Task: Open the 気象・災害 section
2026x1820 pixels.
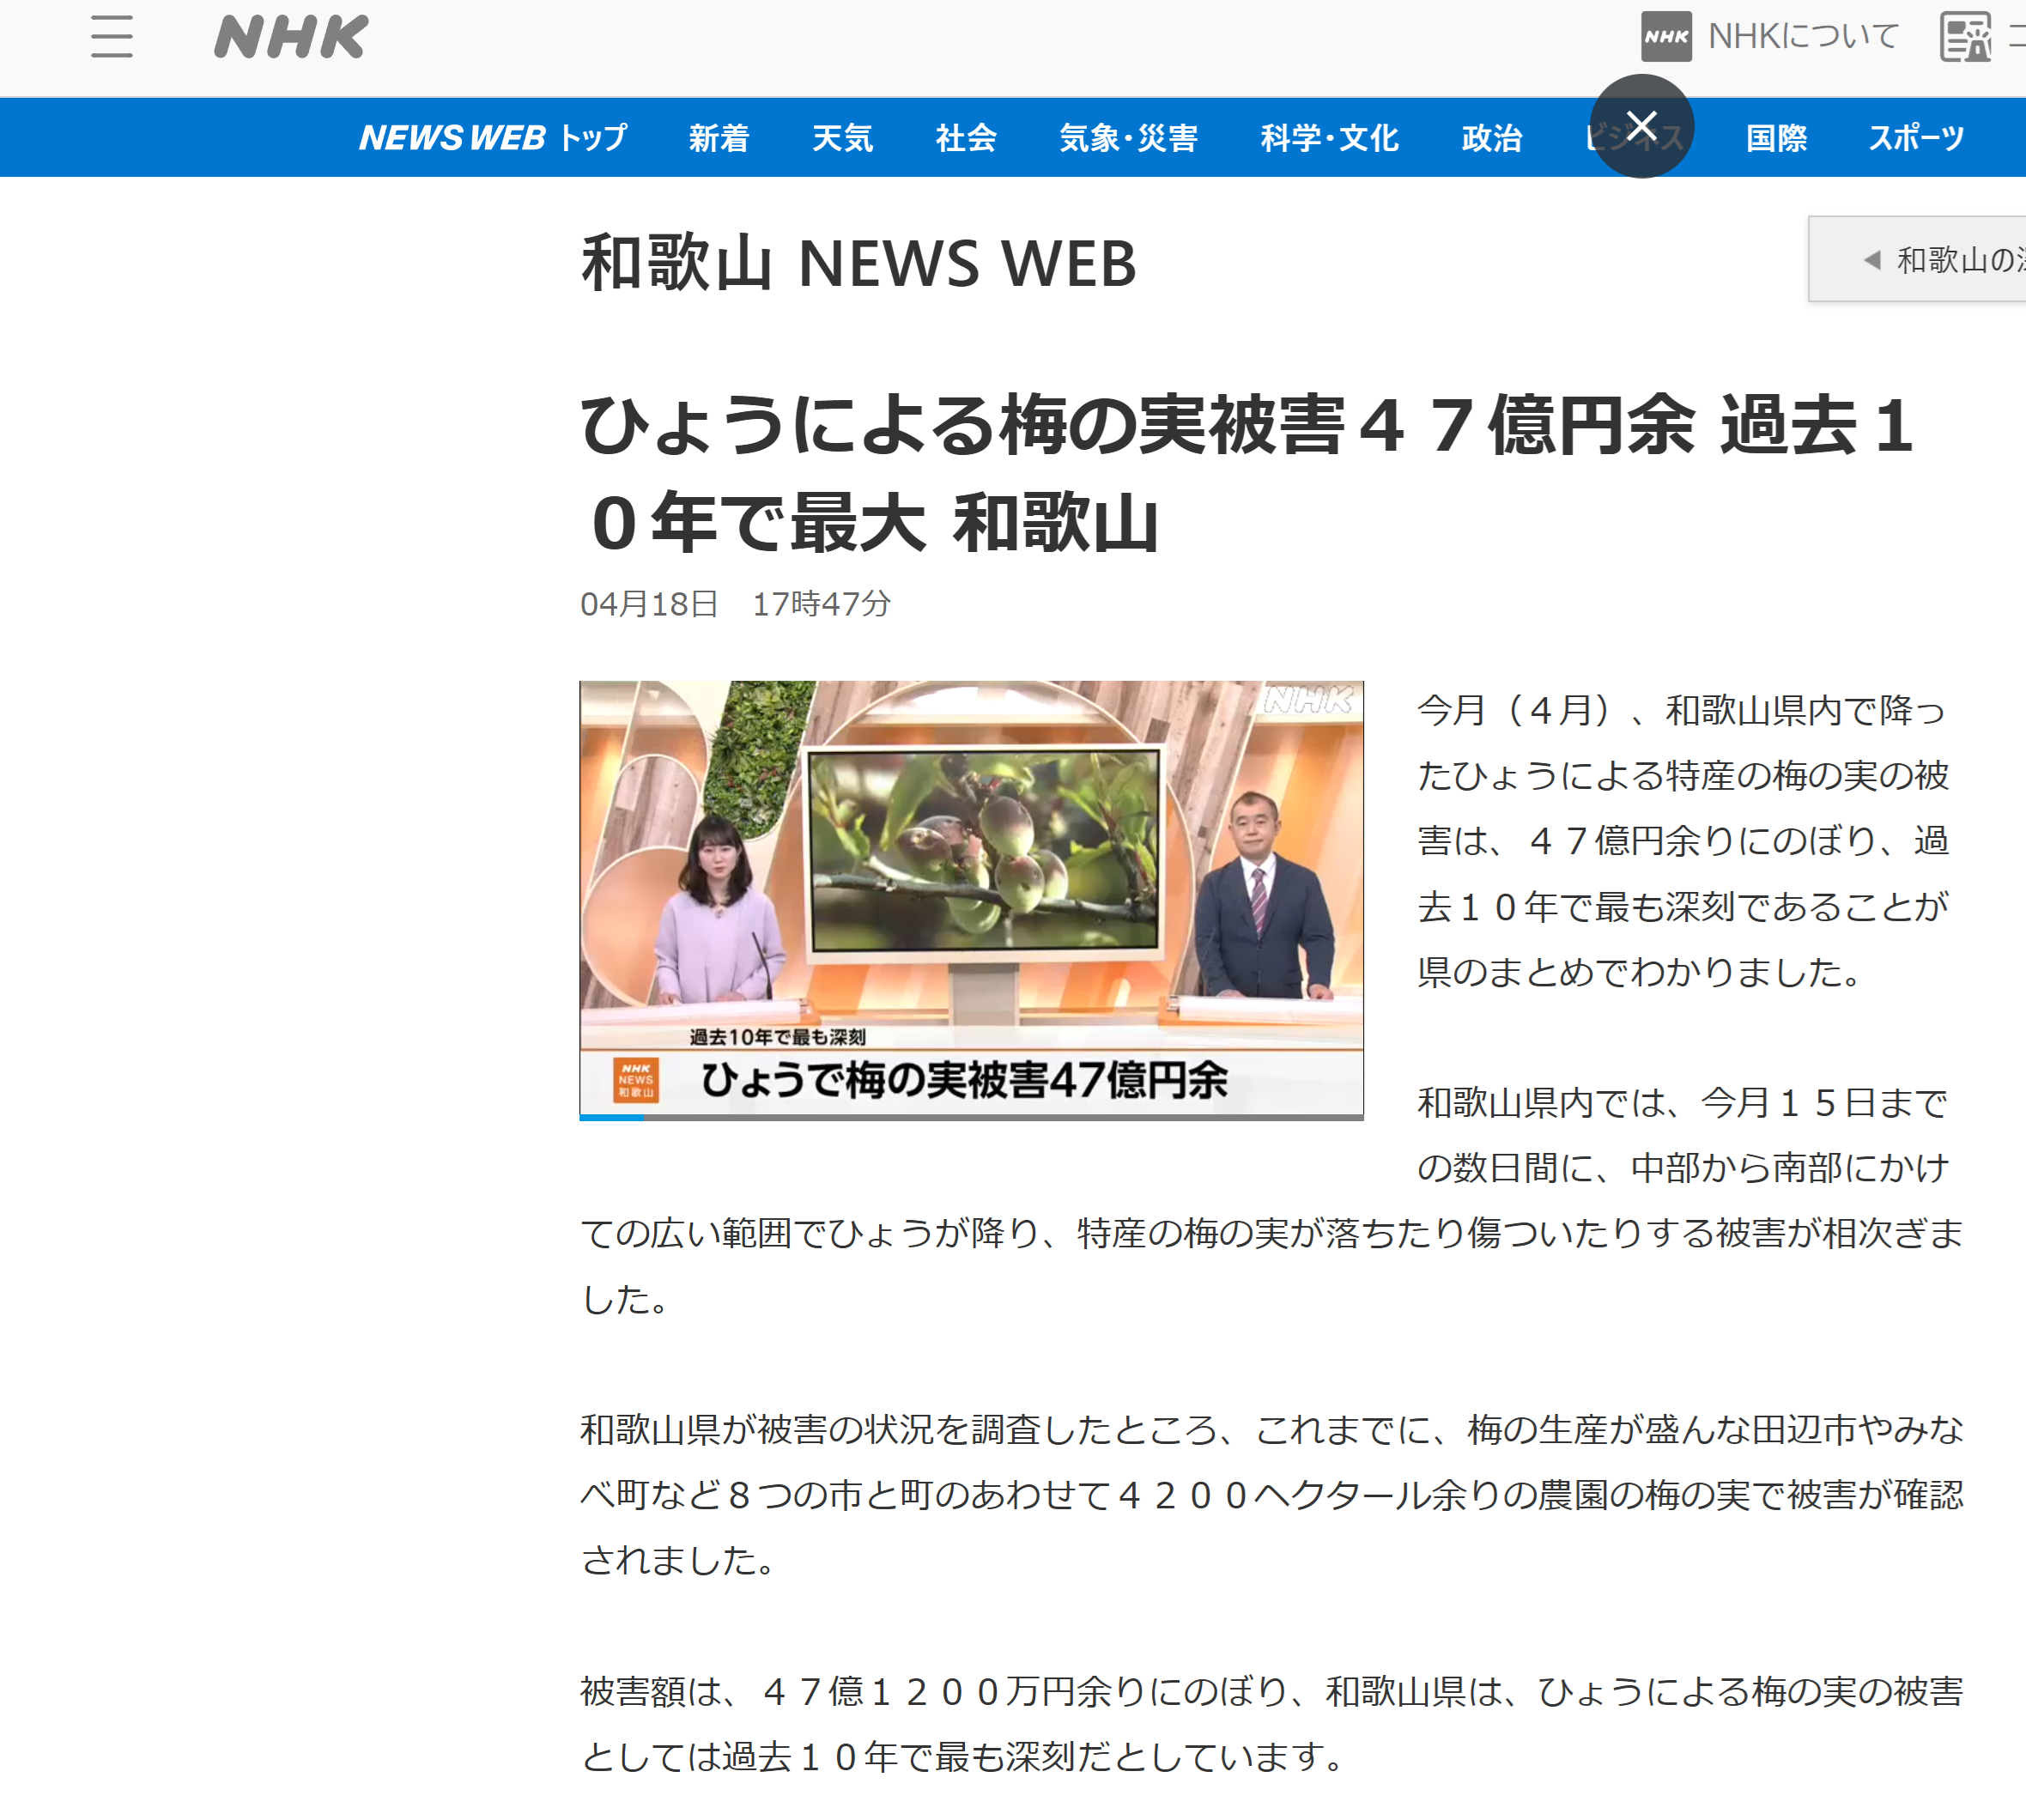Action: point(1128,138)
